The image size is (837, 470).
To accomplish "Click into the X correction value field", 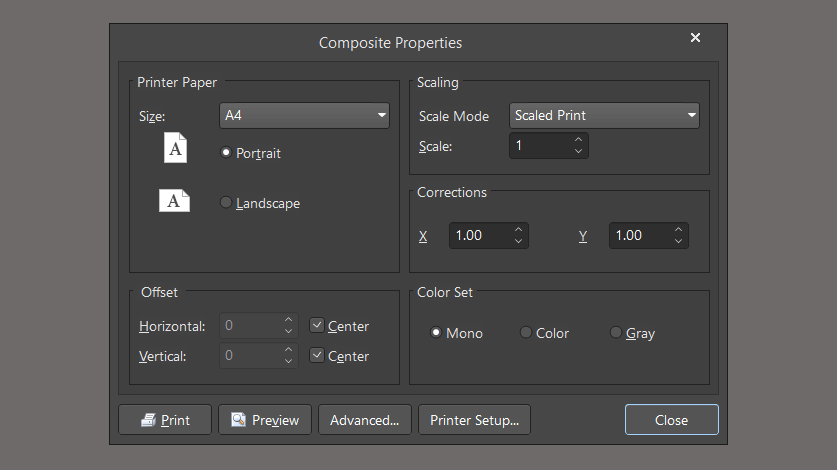I will pos(478,236).
